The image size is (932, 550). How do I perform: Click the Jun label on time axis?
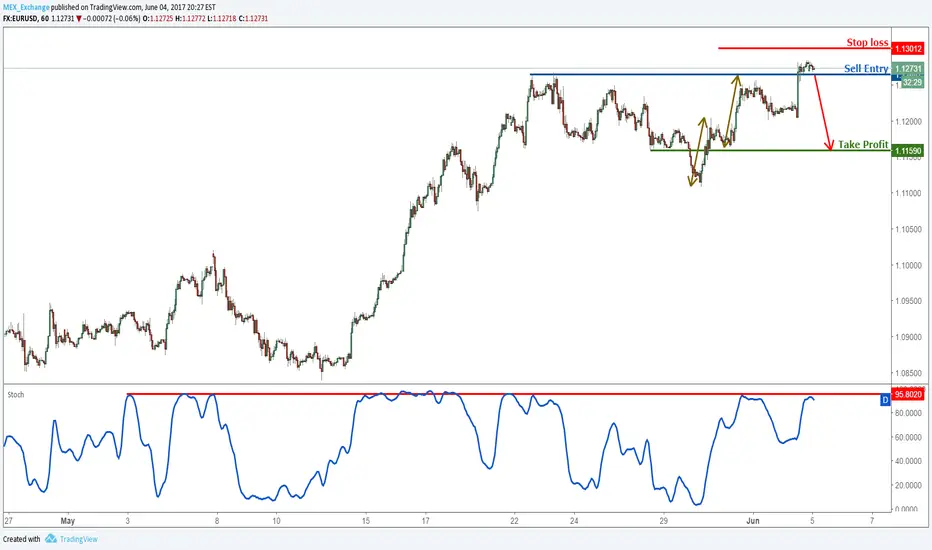click(x=753, y=521)
